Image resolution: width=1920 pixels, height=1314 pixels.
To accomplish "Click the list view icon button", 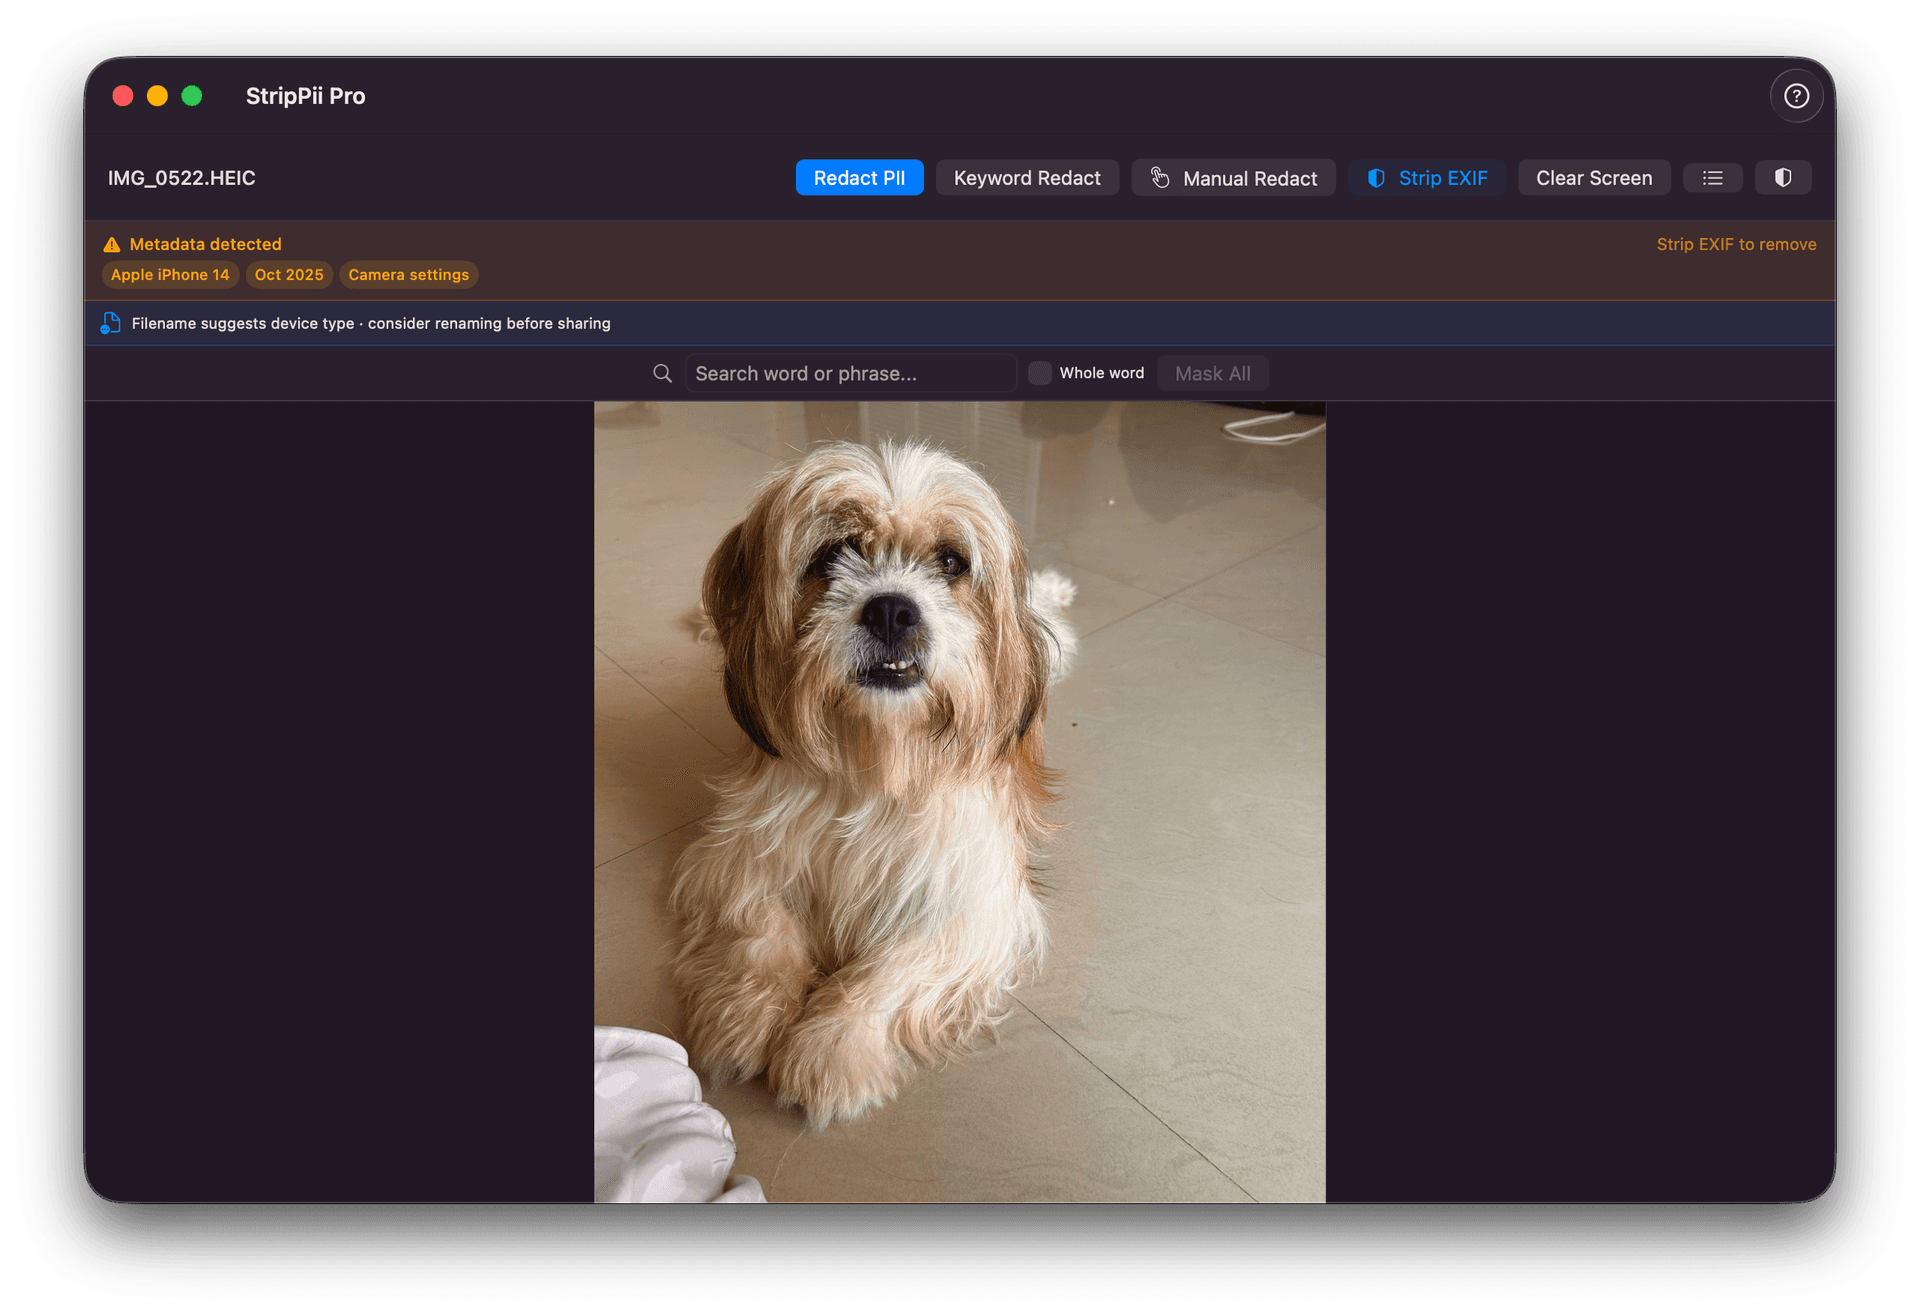I will click(1712, 178).
